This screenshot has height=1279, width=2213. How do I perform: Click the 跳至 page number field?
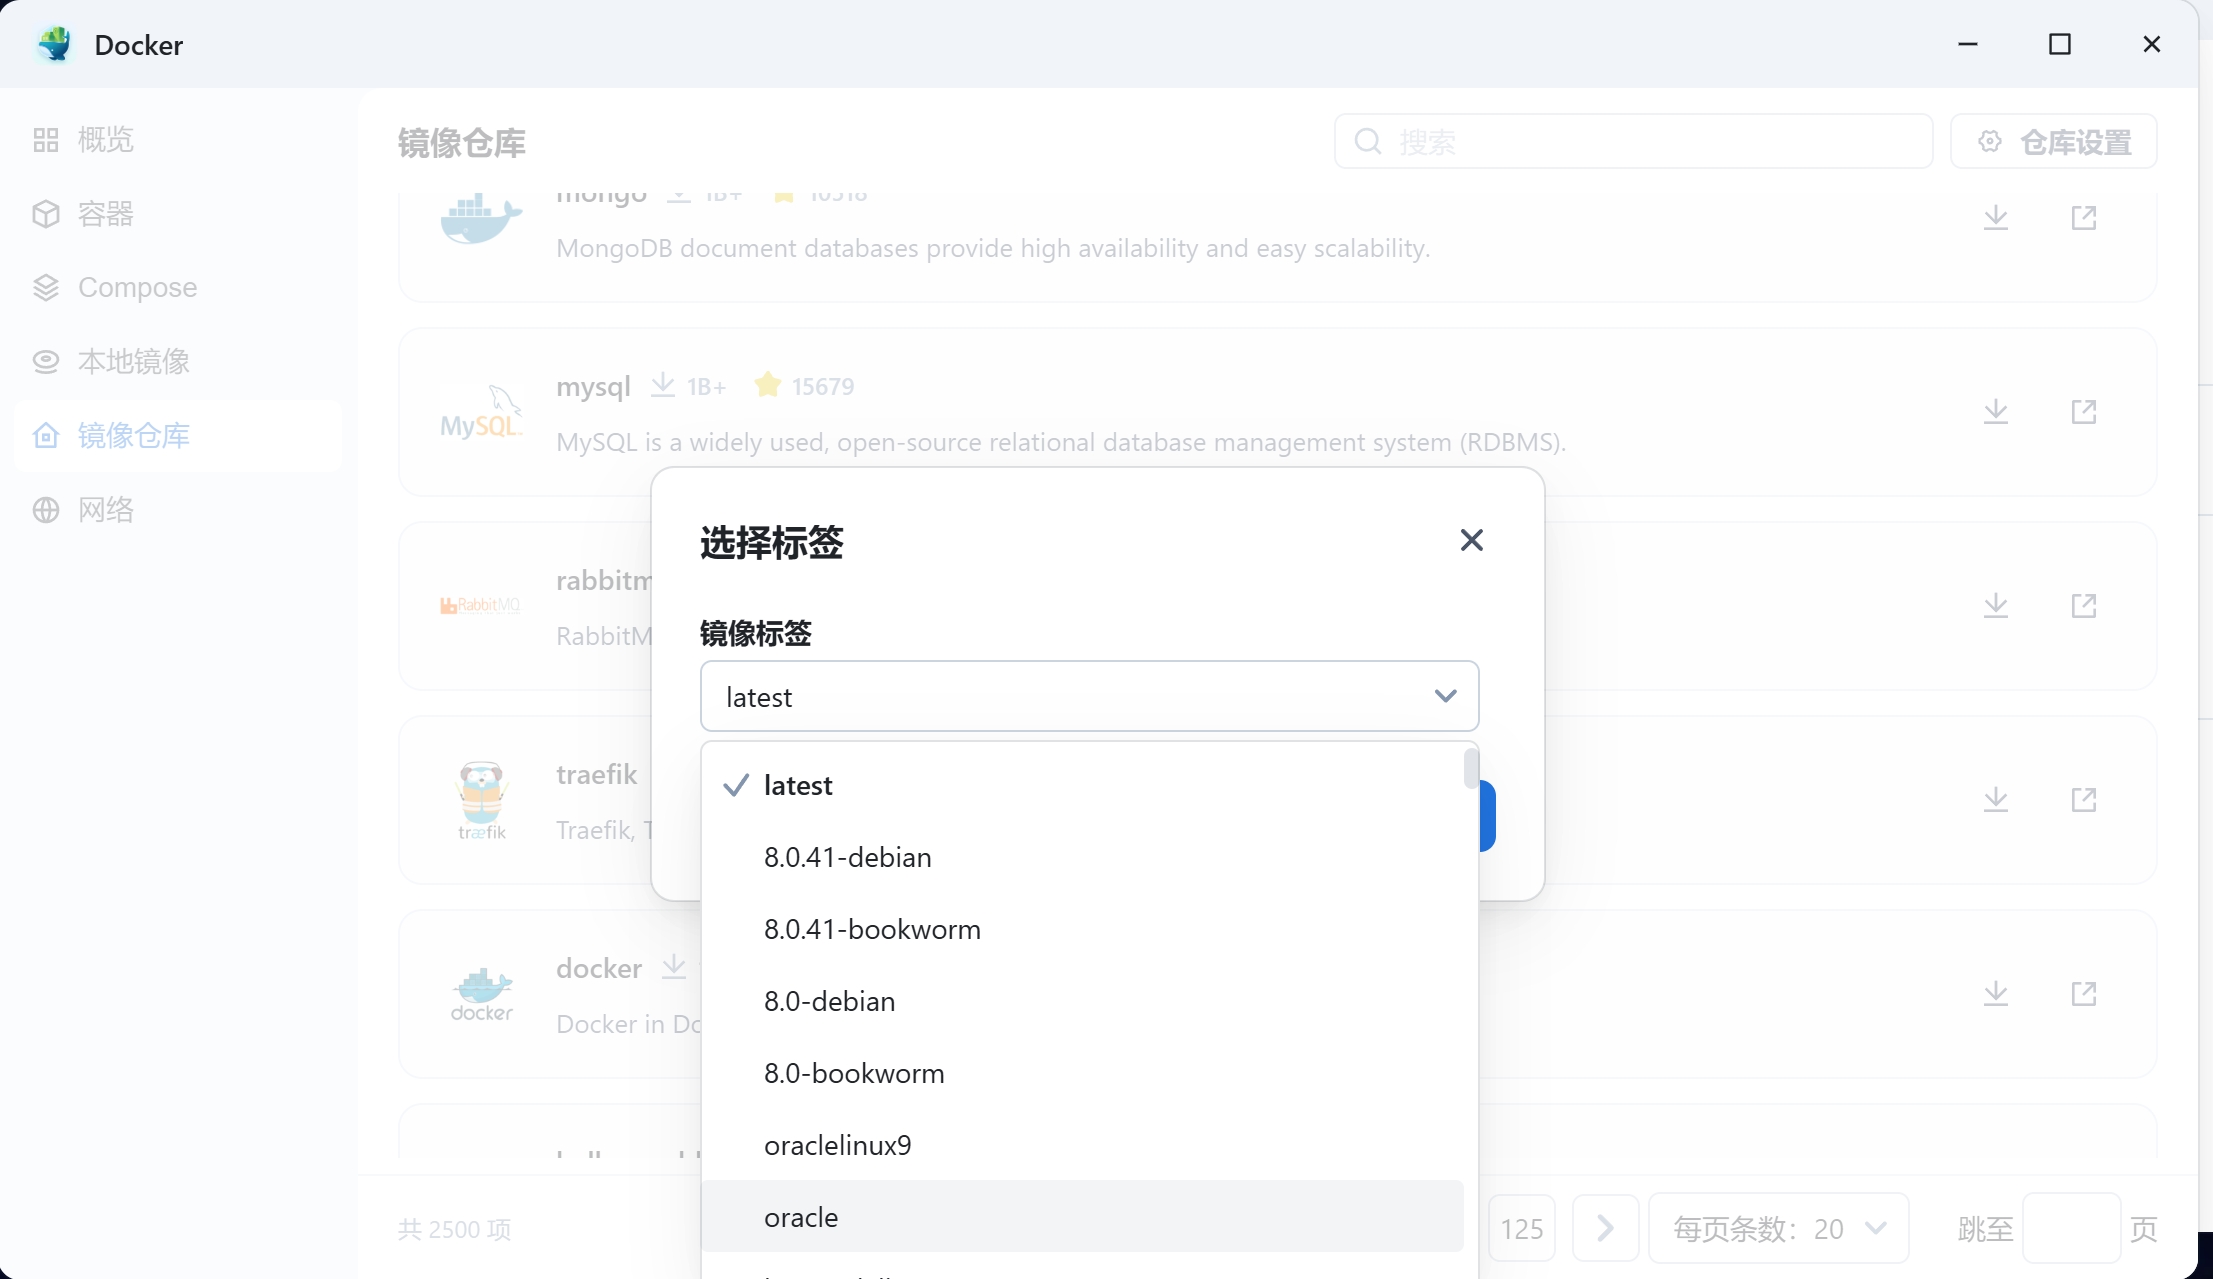point(2071,1228)
